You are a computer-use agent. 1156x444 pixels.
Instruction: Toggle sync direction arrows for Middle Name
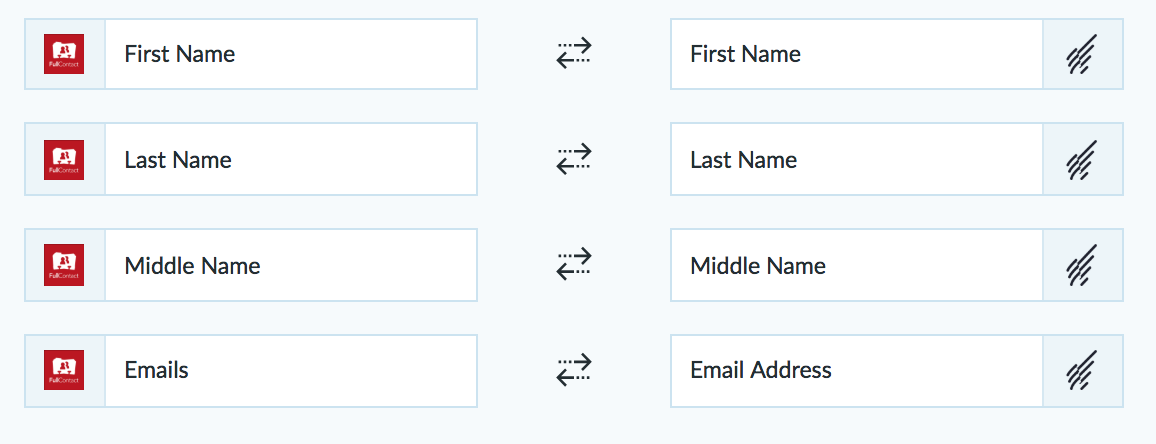[x=574, y=265]
